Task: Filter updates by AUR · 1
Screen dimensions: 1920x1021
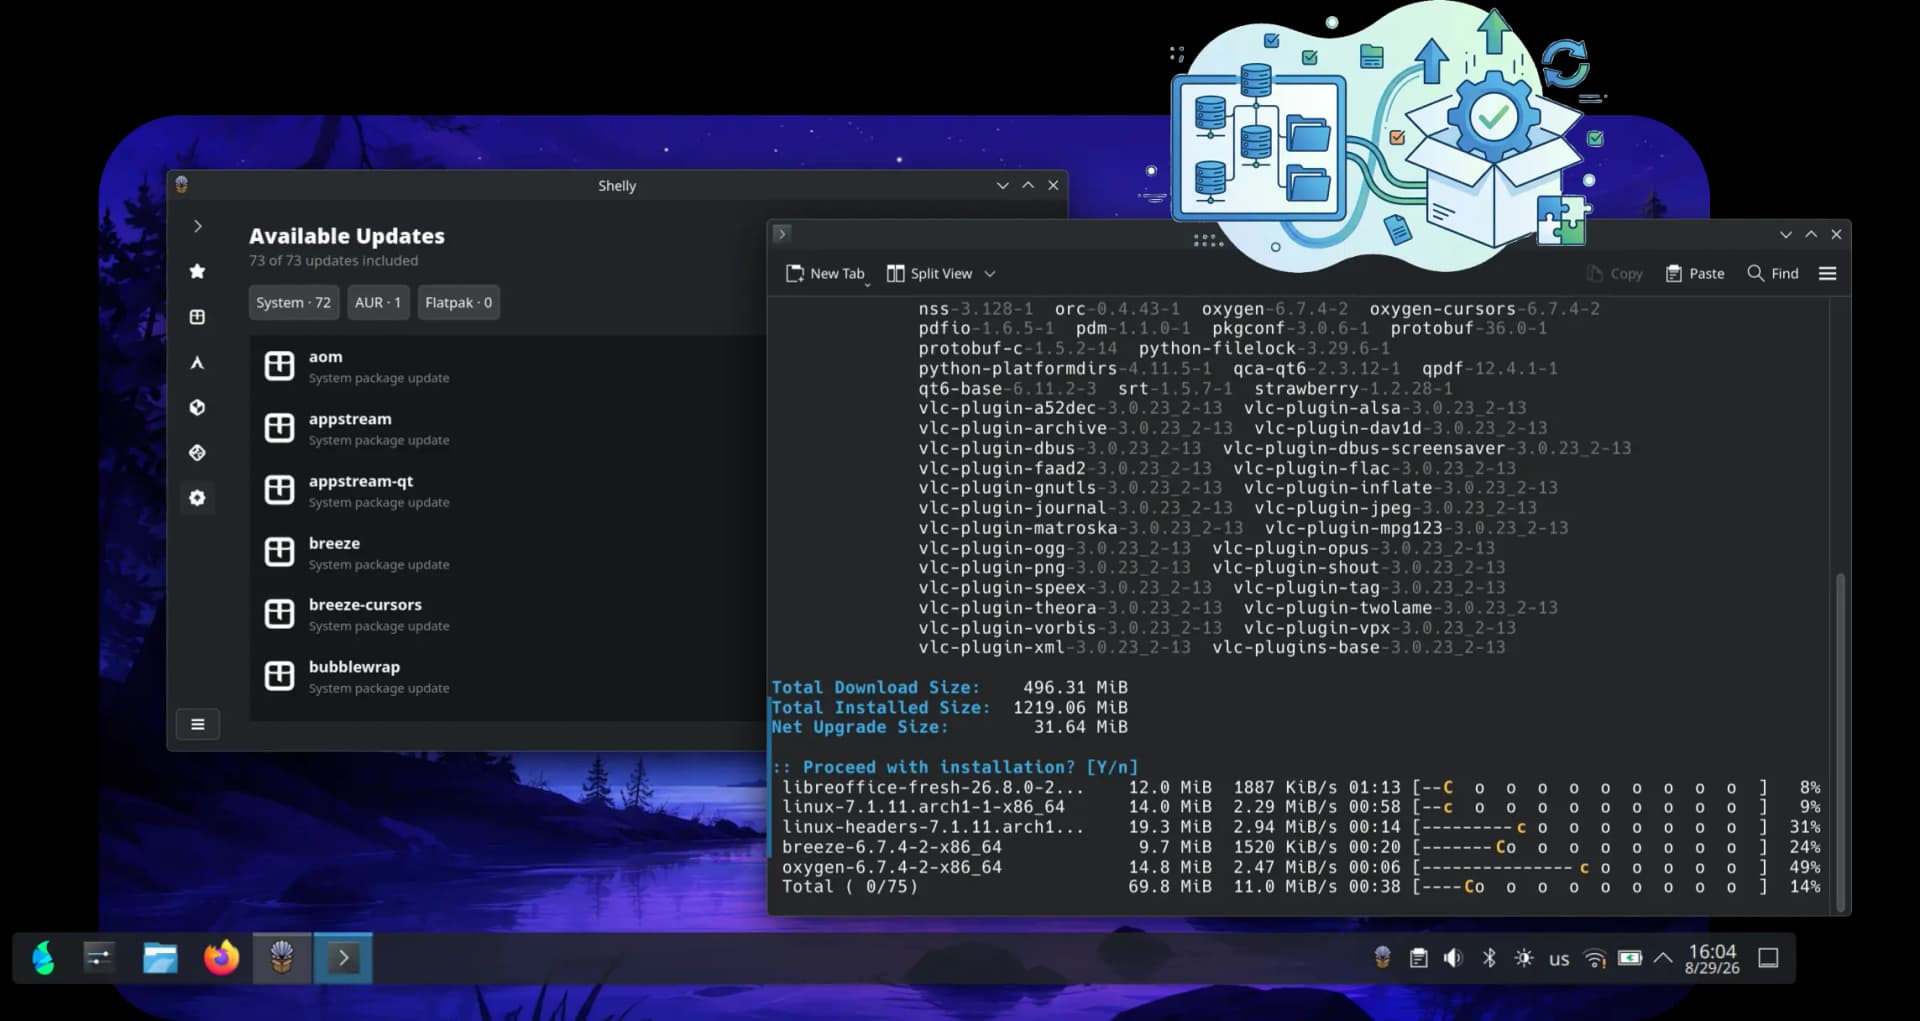Action: click(x=378, y=302)
